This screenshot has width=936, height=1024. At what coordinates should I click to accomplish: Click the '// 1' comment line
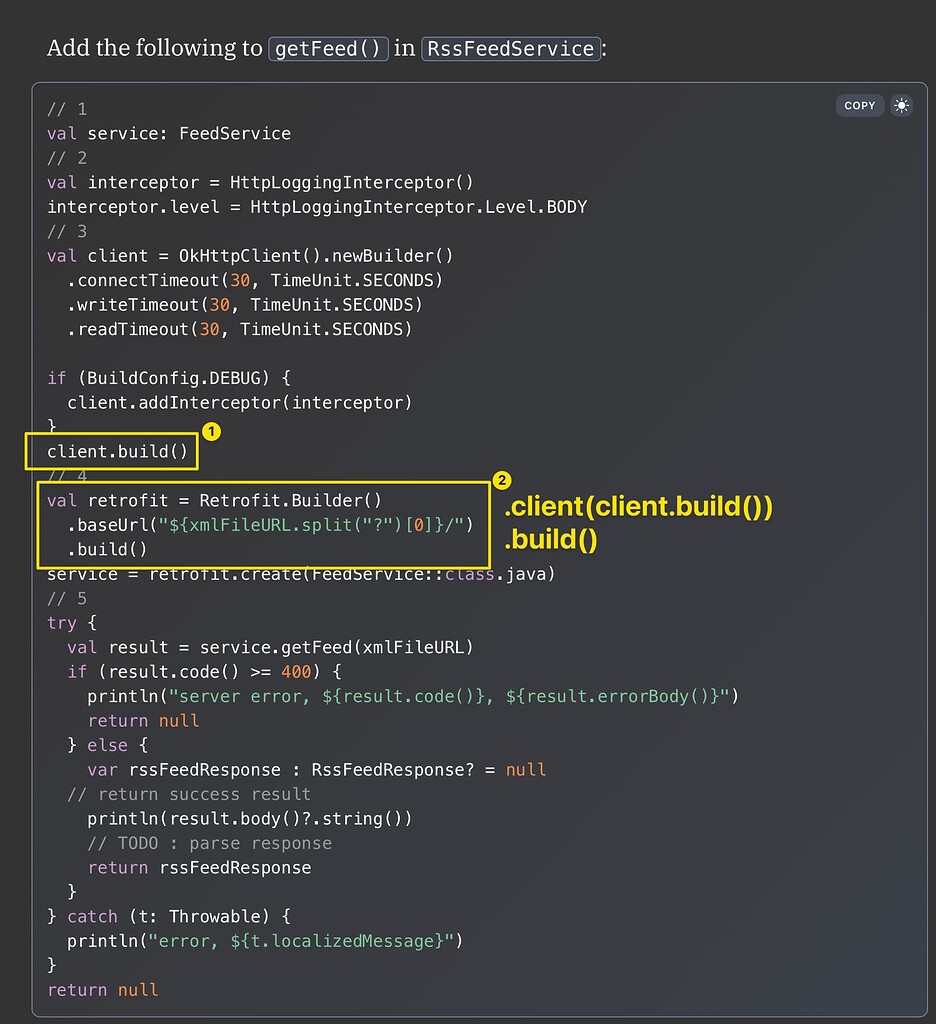(67, 109)
